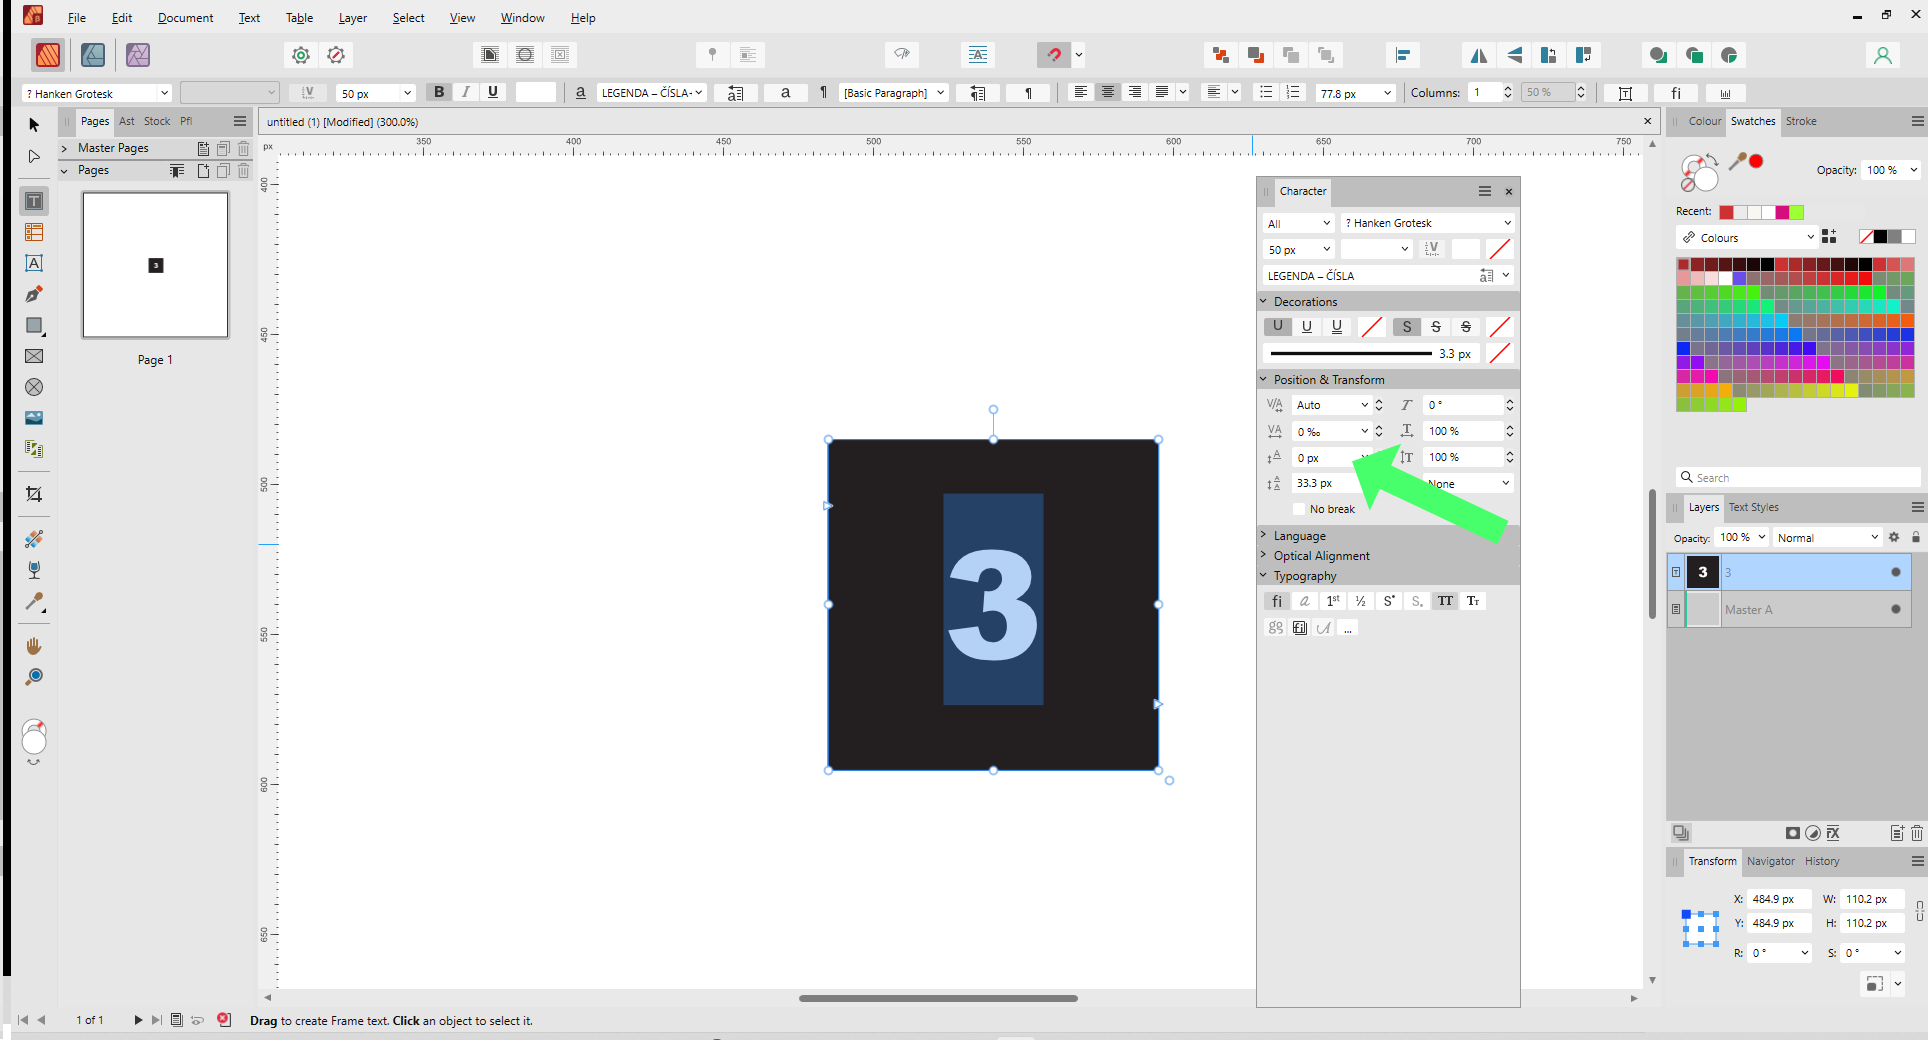Pick the red recent colour swatch

pos(1726,212)
